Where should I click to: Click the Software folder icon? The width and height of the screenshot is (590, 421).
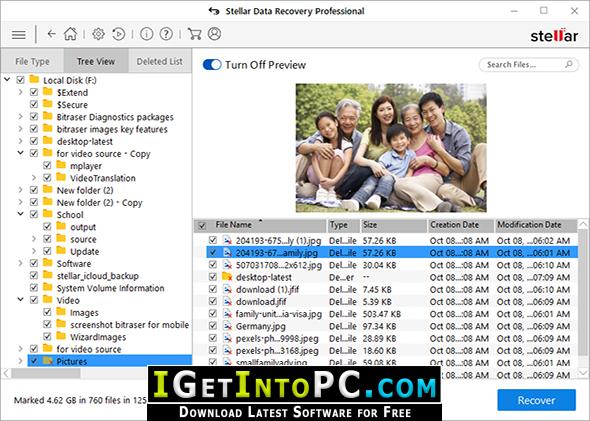point(48,263)
